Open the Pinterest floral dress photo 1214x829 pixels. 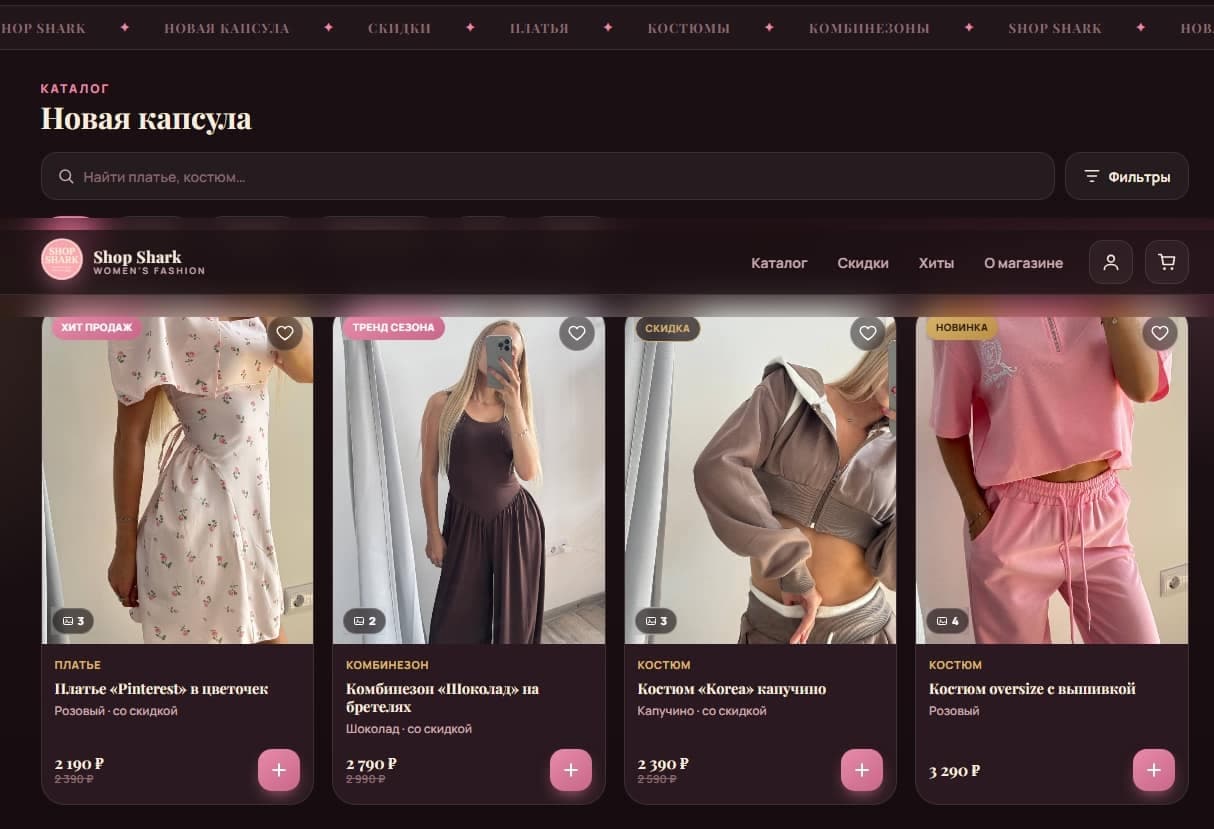177,480
